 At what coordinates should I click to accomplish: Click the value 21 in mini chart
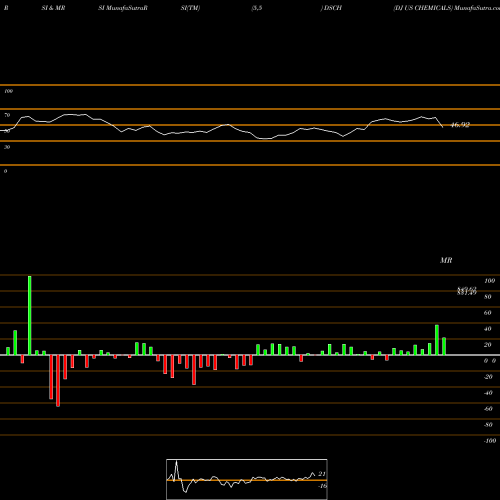click(x=322, y=474)
